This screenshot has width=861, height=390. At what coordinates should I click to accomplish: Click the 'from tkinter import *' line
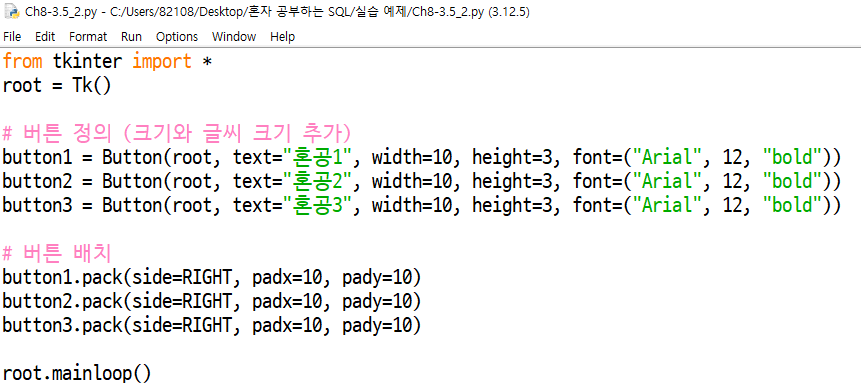tap(107, 61)
